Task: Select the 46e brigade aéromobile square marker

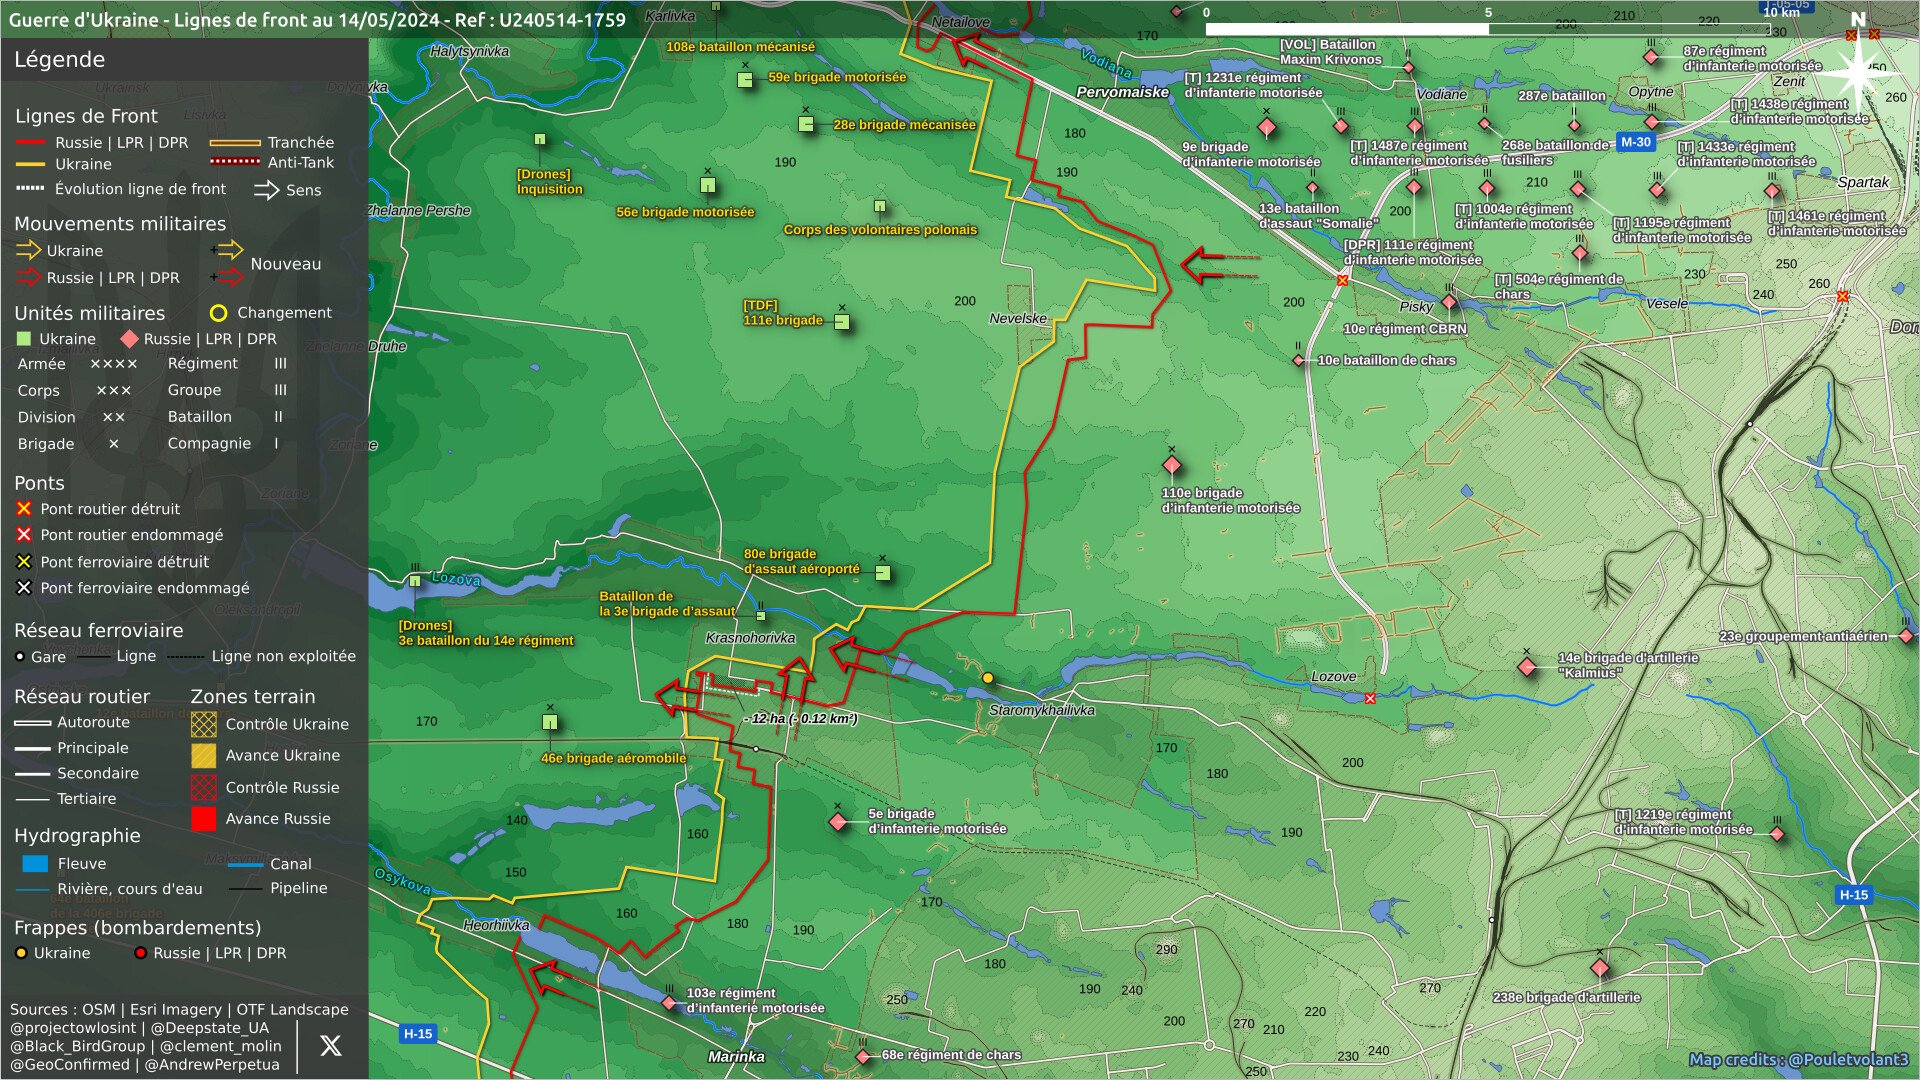Action: [x=549, y=722]
